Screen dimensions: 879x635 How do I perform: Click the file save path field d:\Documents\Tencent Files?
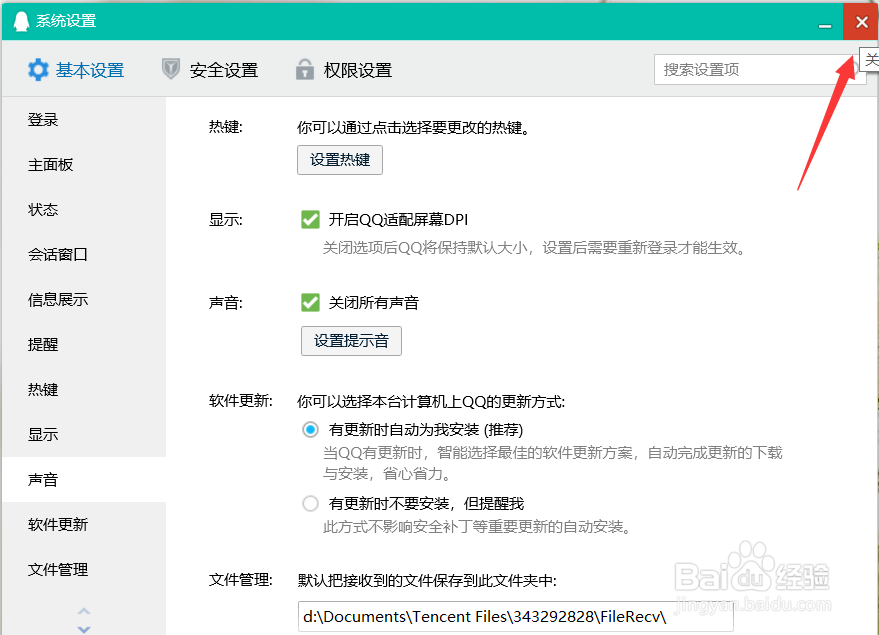(x=515, y=617)
